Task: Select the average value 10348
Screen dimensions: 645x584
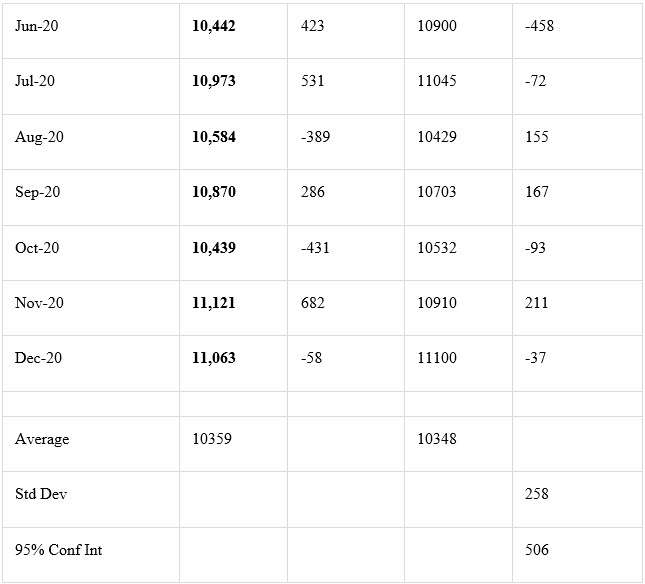Action: 437,439
